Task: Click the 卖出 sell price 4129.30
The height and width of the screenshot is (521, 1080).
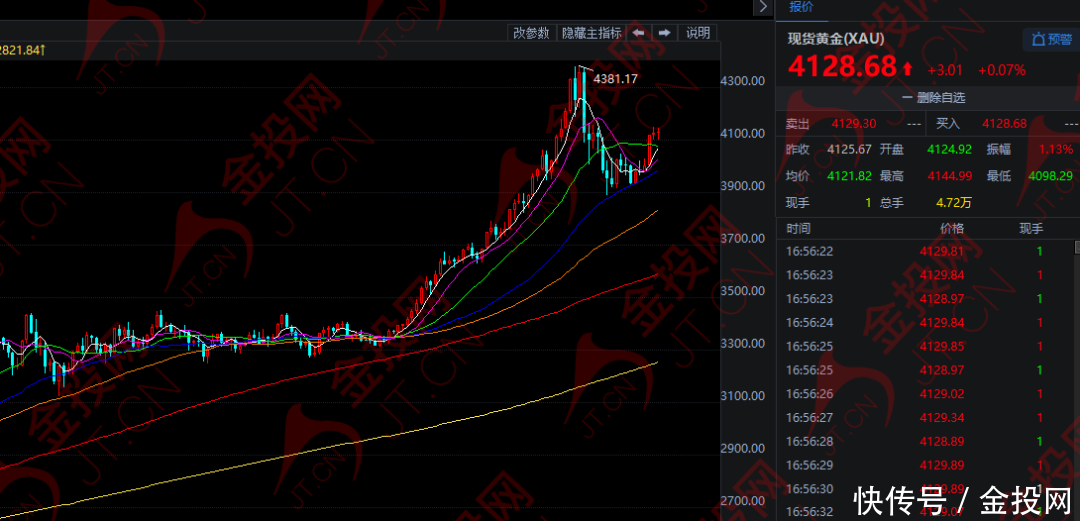Action: (853, 123)
